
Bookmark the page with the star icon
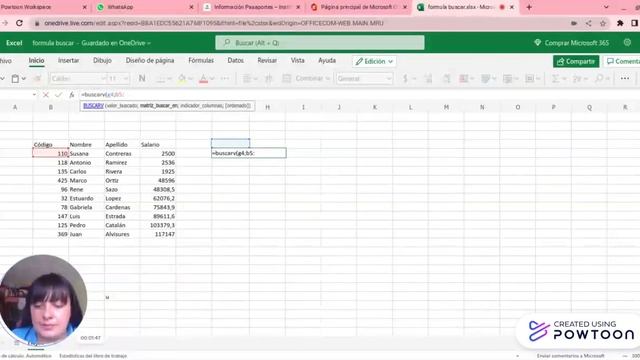point(602,23)
